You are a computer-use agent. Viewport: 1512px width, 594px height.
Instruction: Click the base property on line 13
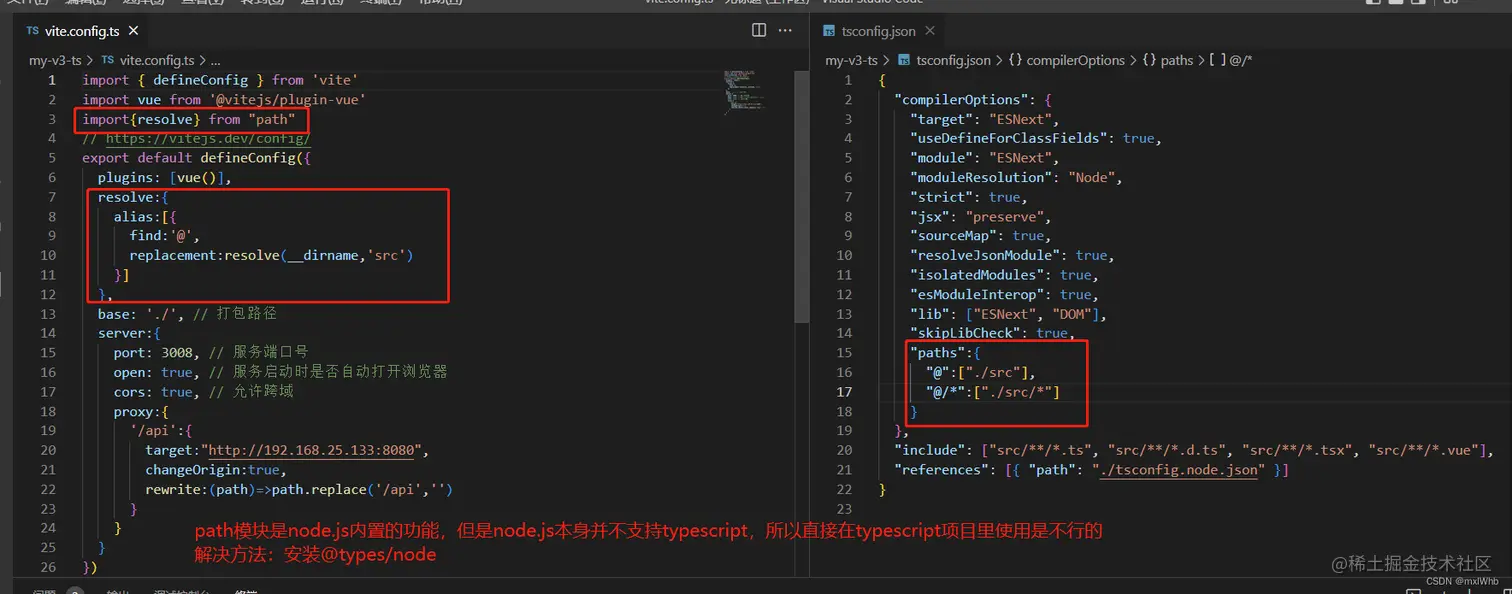(x=114, y=314)
